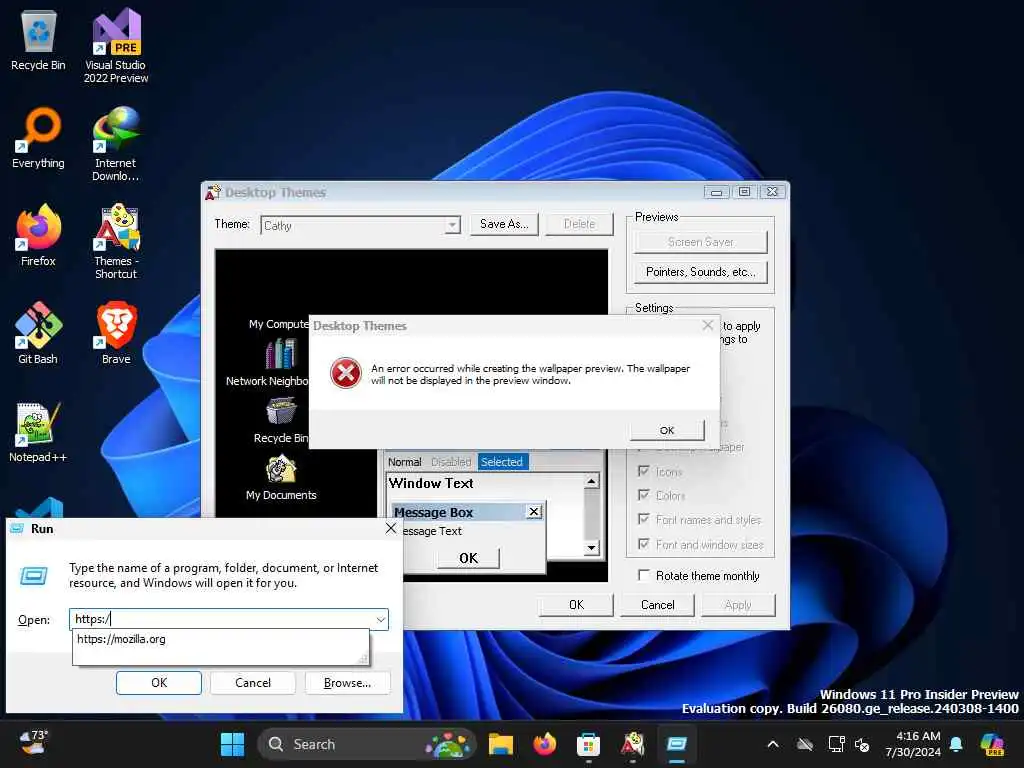Select the Notepad++ desktop shortcut
The image size is (1024, 768).
(39, 432)
